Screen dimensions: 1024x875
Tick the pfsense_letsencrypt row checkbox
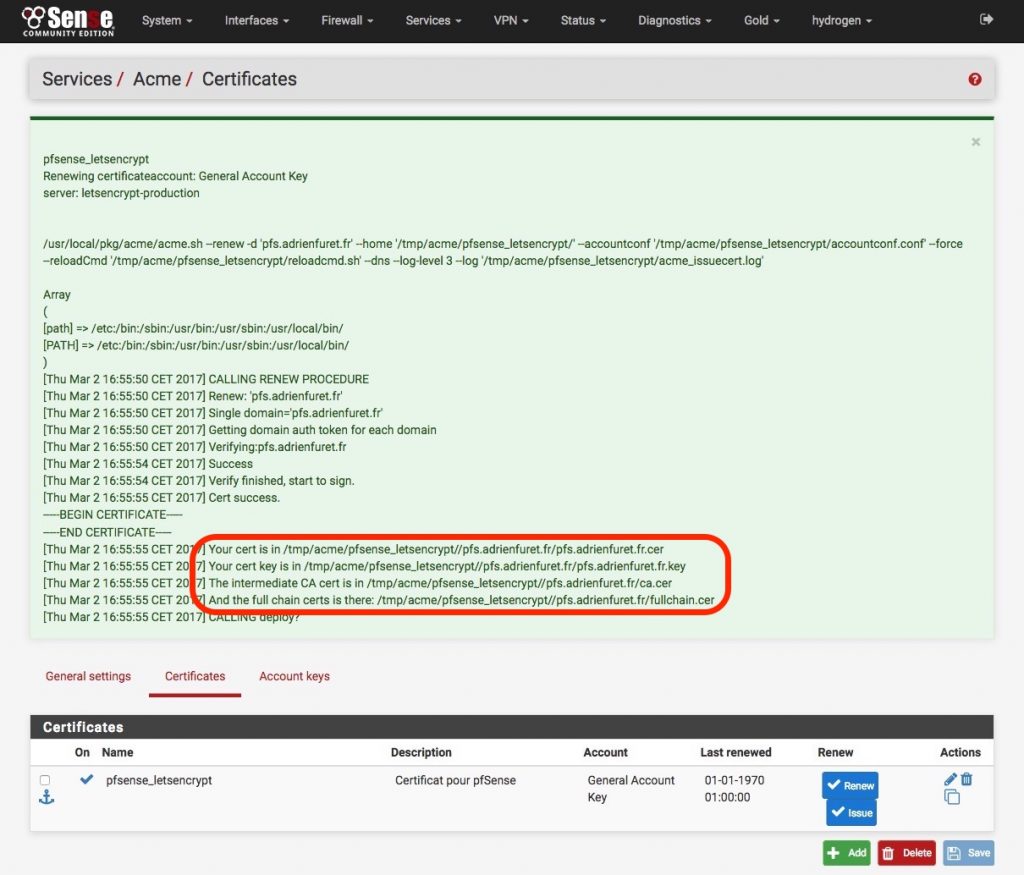coord(44,780)
